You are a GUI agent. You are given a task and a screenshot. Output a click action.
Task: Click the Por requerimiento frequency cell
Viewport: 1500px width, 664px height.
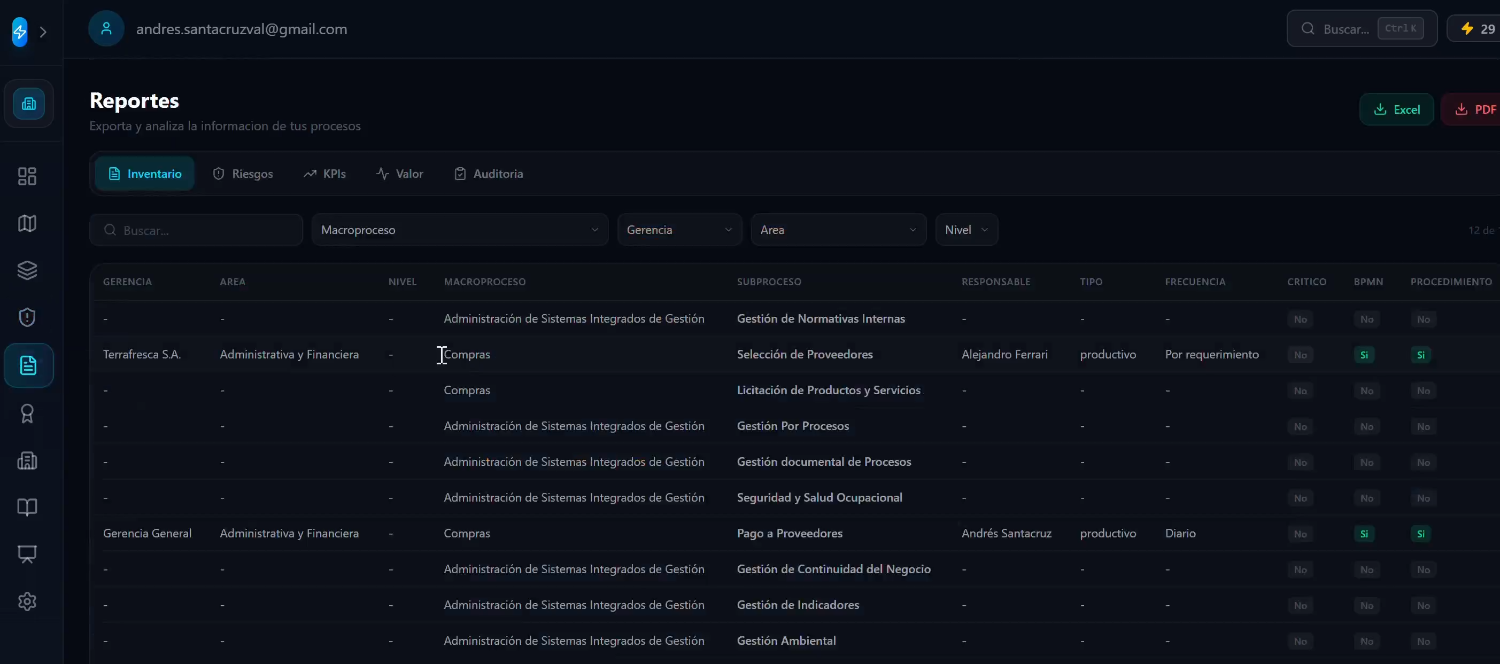coord(1212,355)
